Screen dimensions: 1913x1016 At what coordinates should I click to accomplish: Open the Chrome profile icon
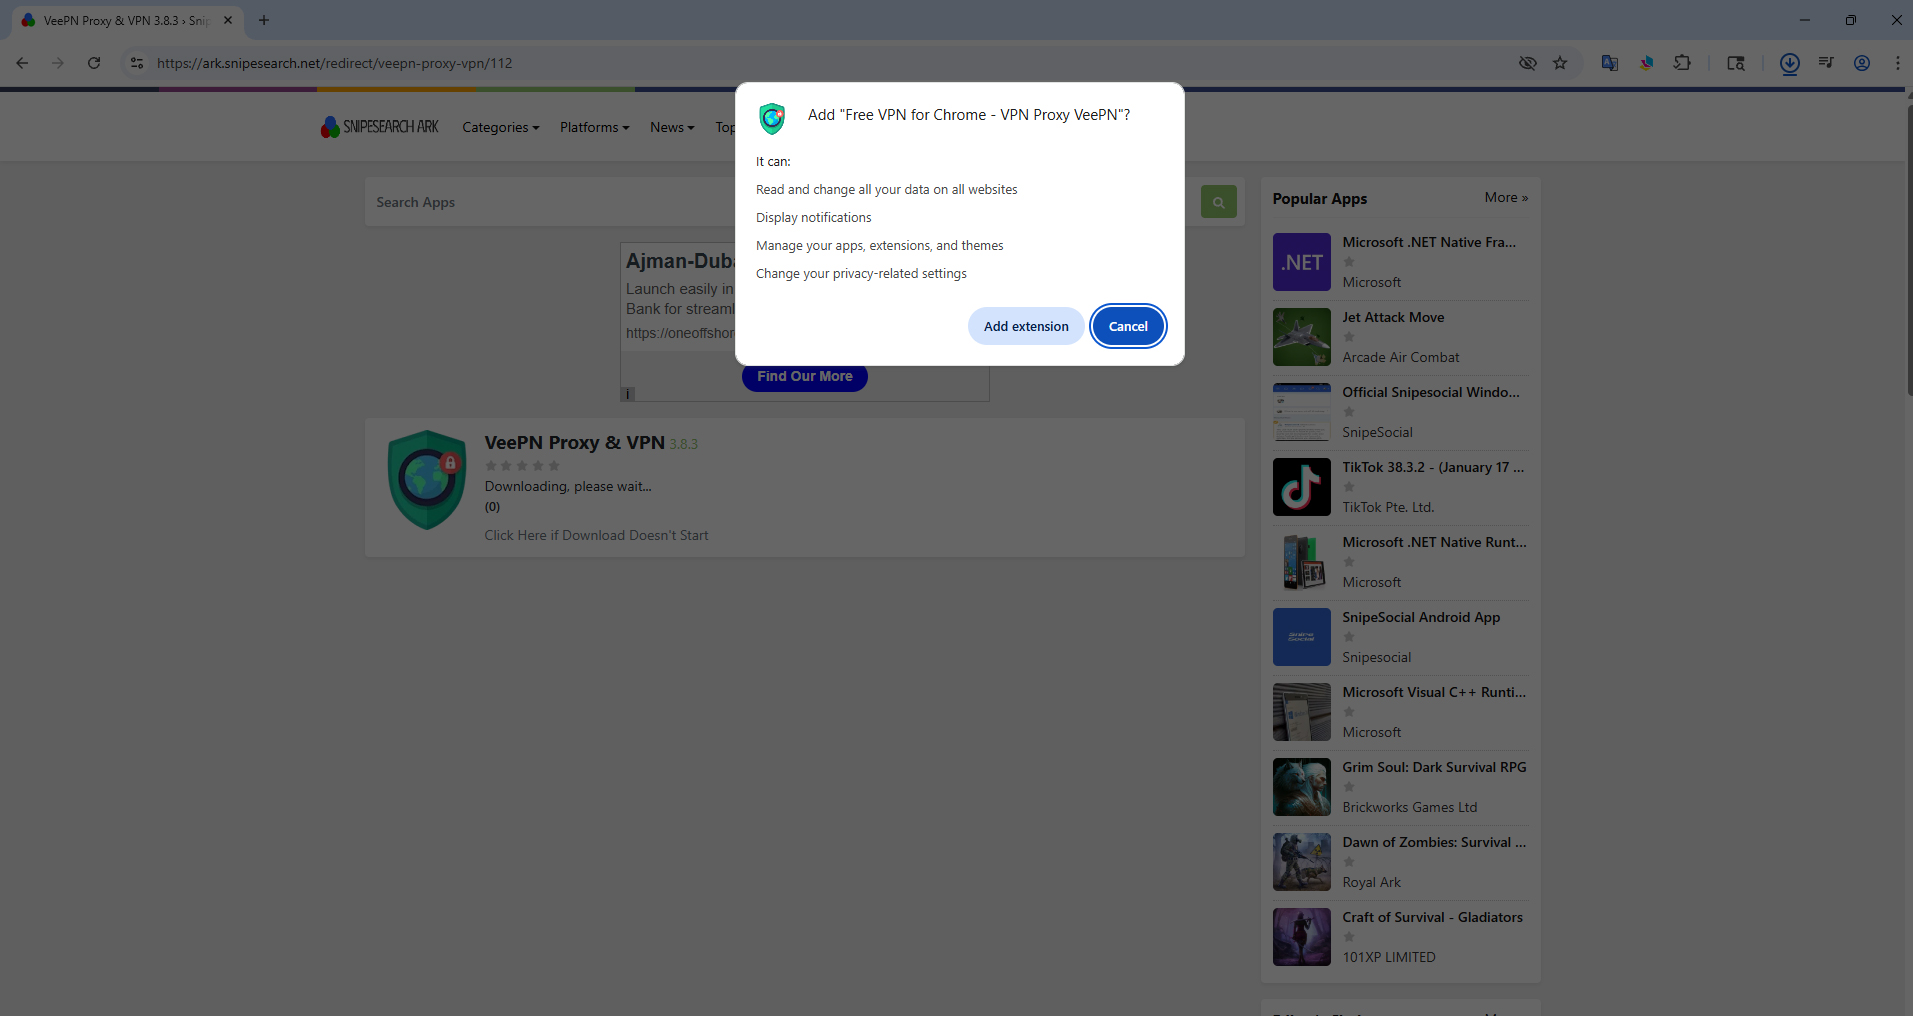pos(1862,63)
